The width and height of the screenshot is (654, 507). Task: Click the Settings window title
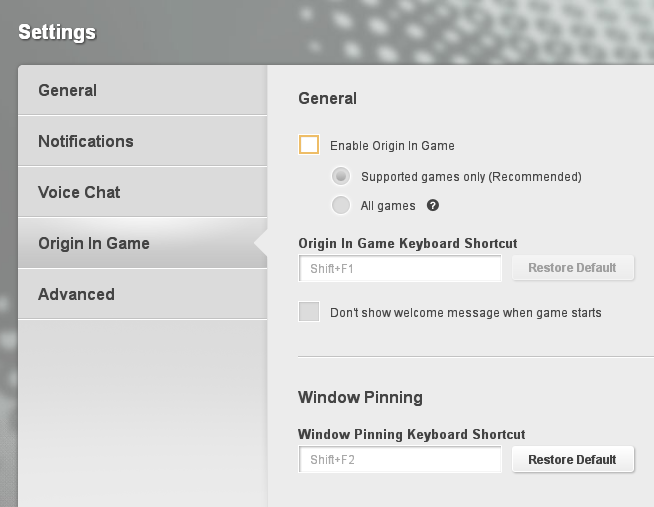click(57, 32)
